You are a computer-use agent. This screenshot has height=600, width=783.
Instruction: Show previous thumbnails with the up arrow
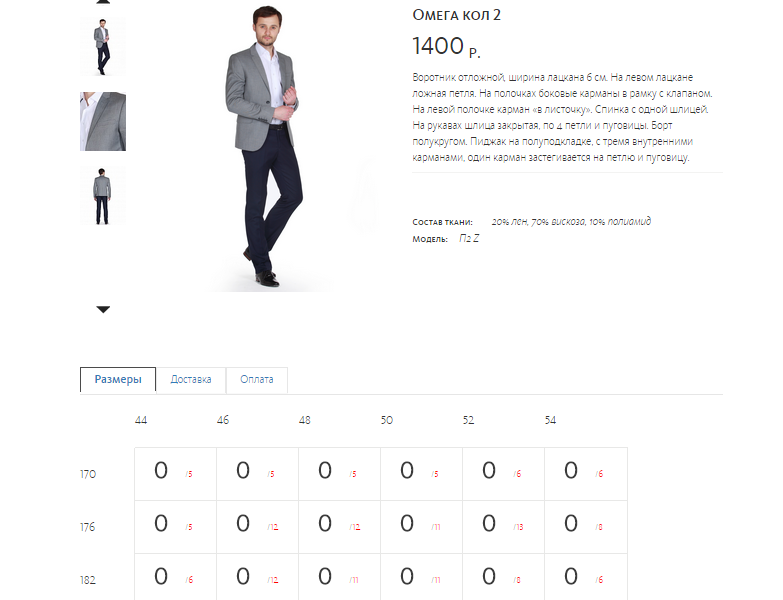[103, 1]
